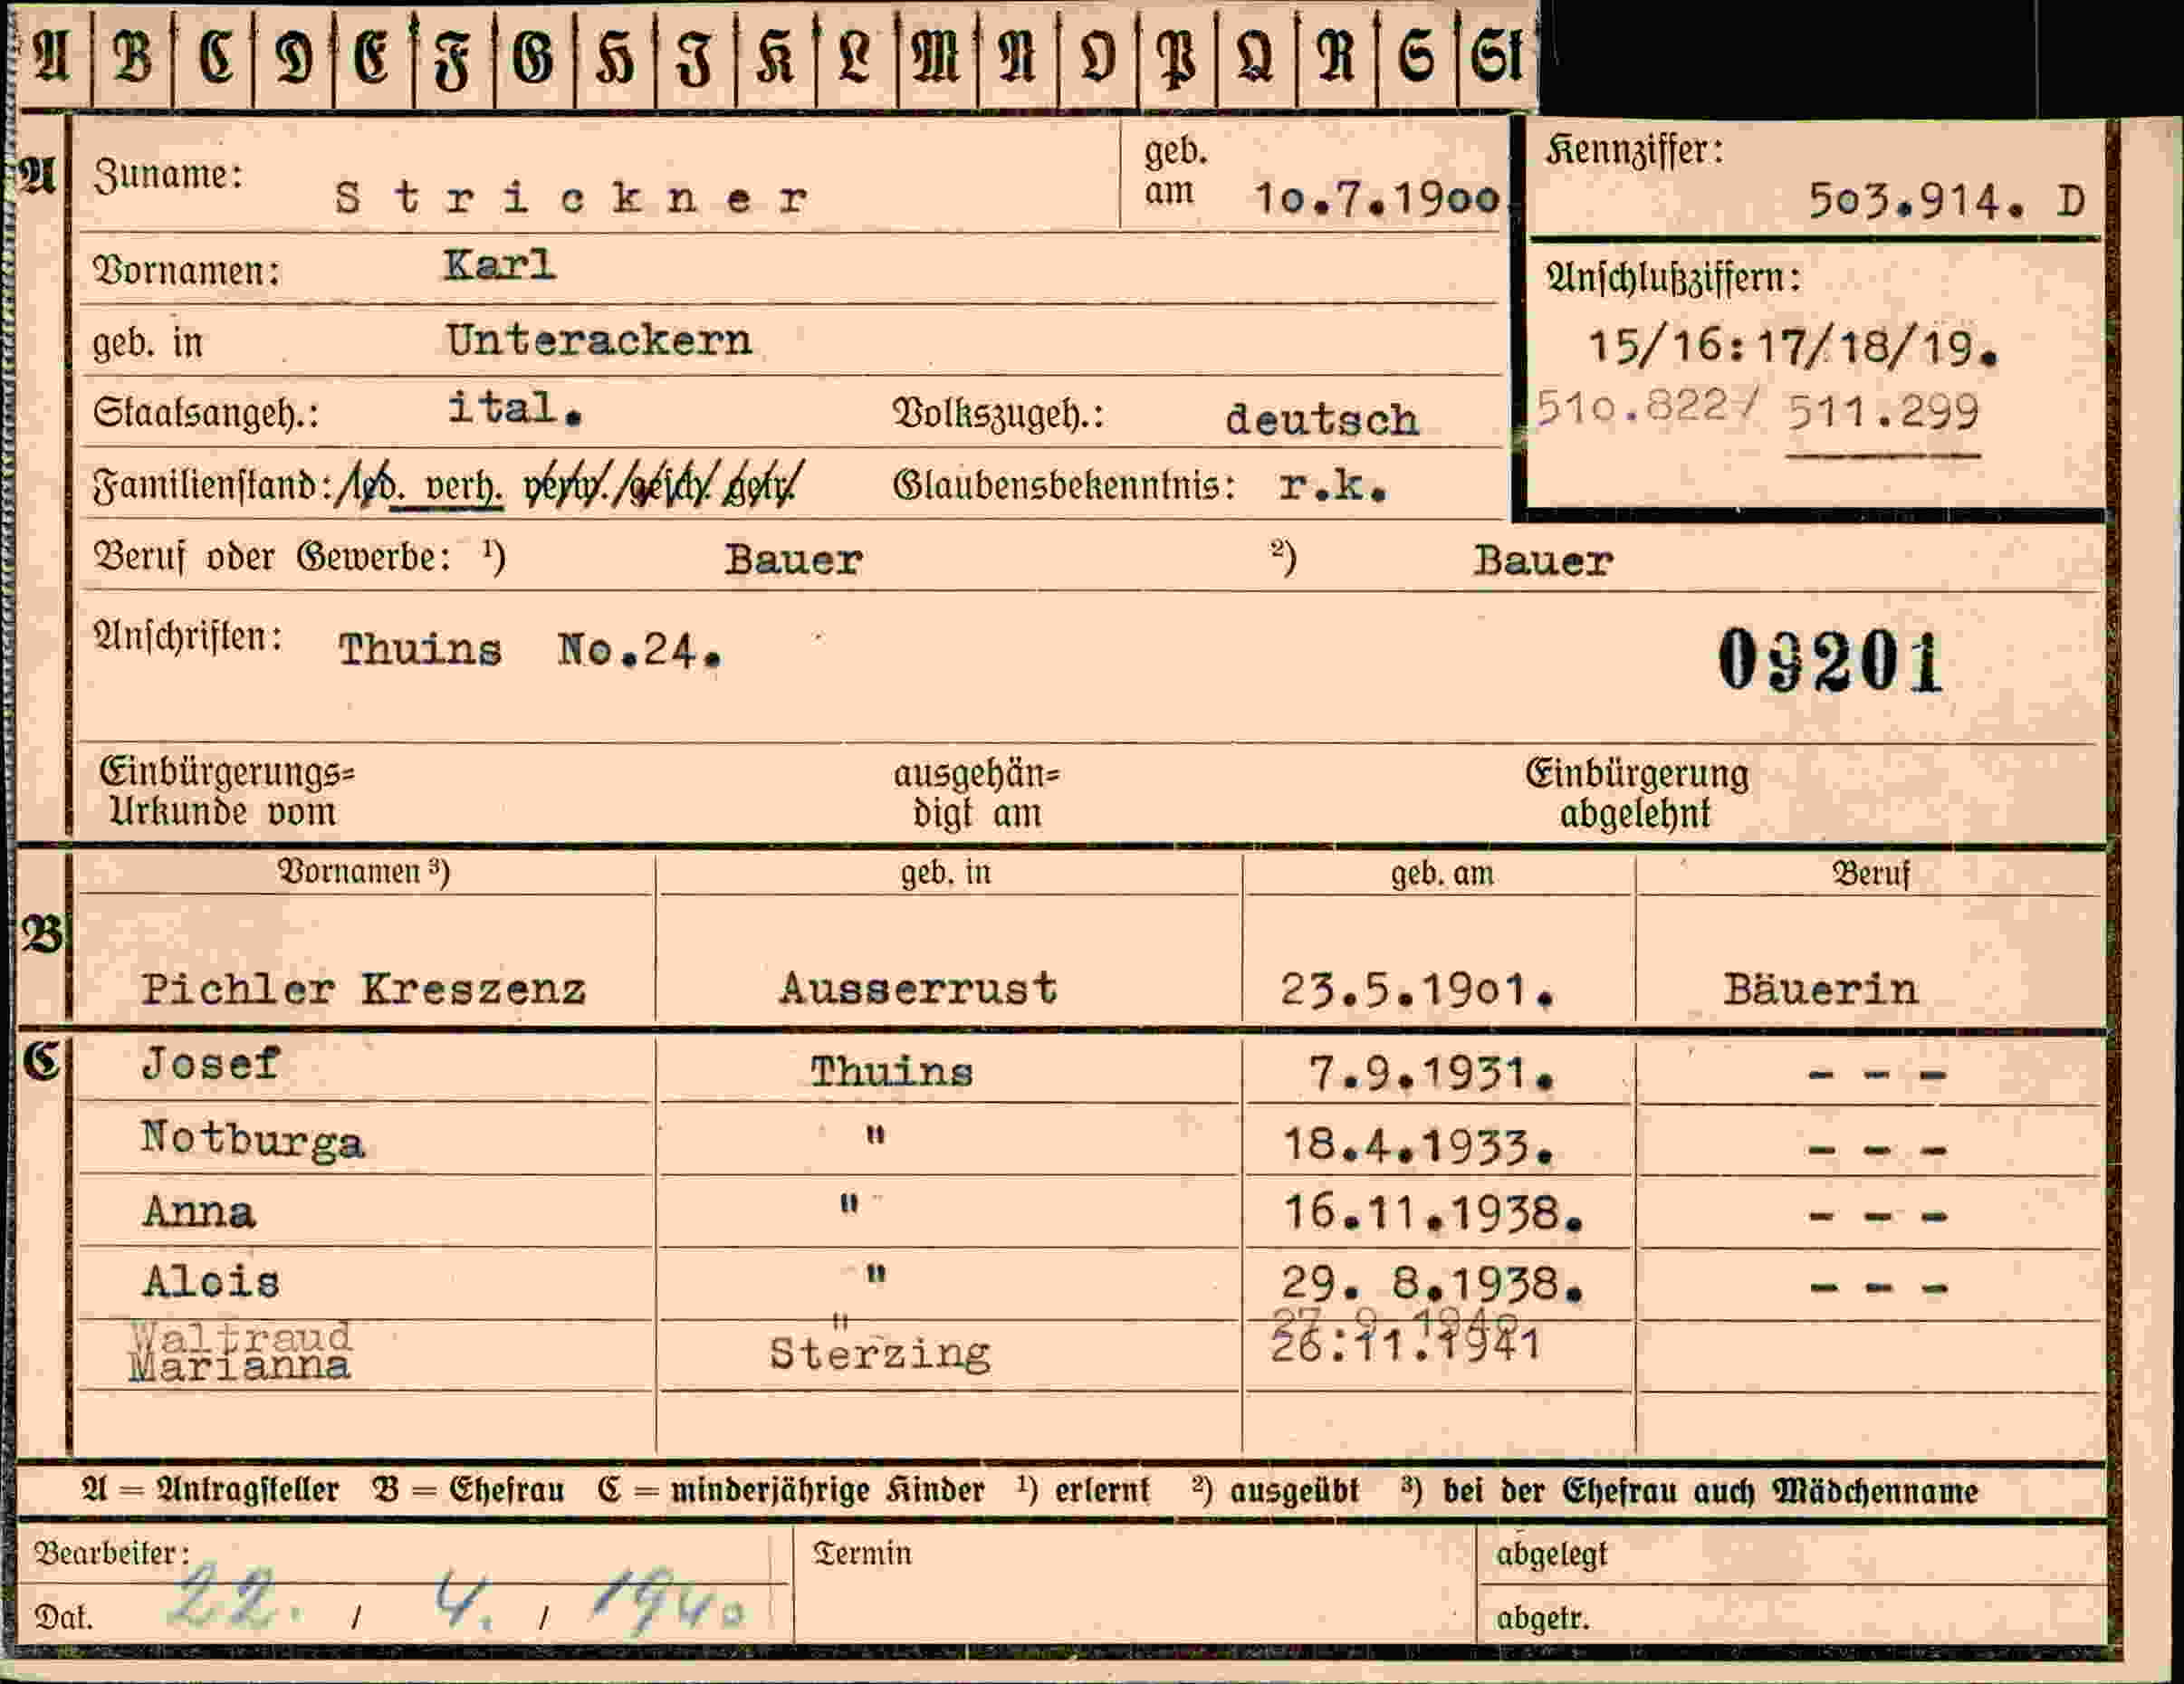Click the Kennziffer number '503.914. D'
The height and width of the screenshot is (1684, 2184).
click(1946, 201)
